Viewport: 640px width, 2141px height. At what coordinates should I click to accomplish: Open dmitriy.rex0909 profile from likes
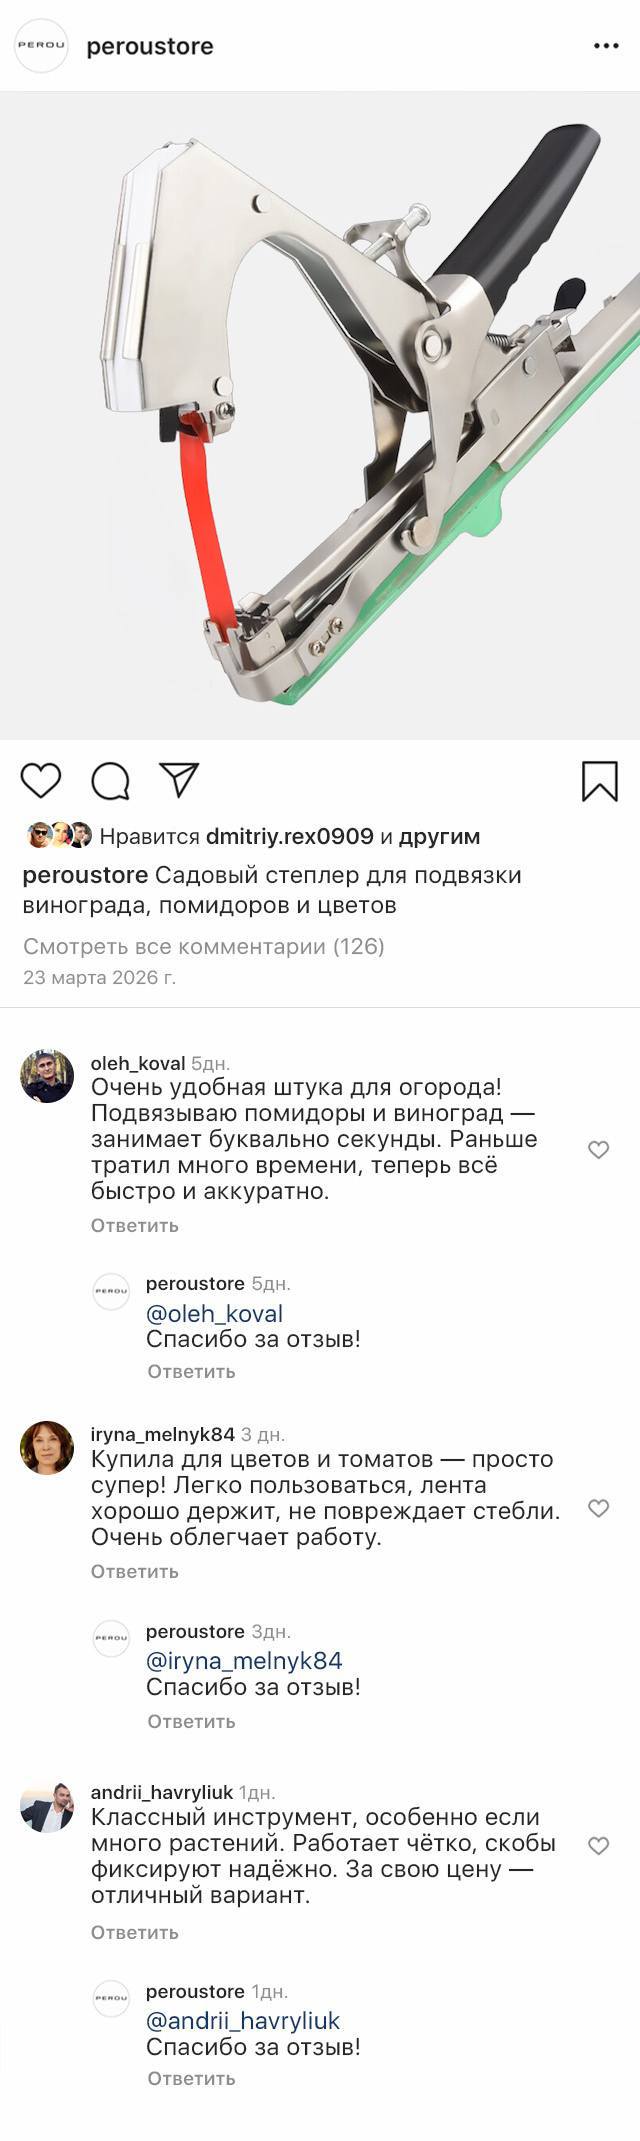click(x=289, y=836)
